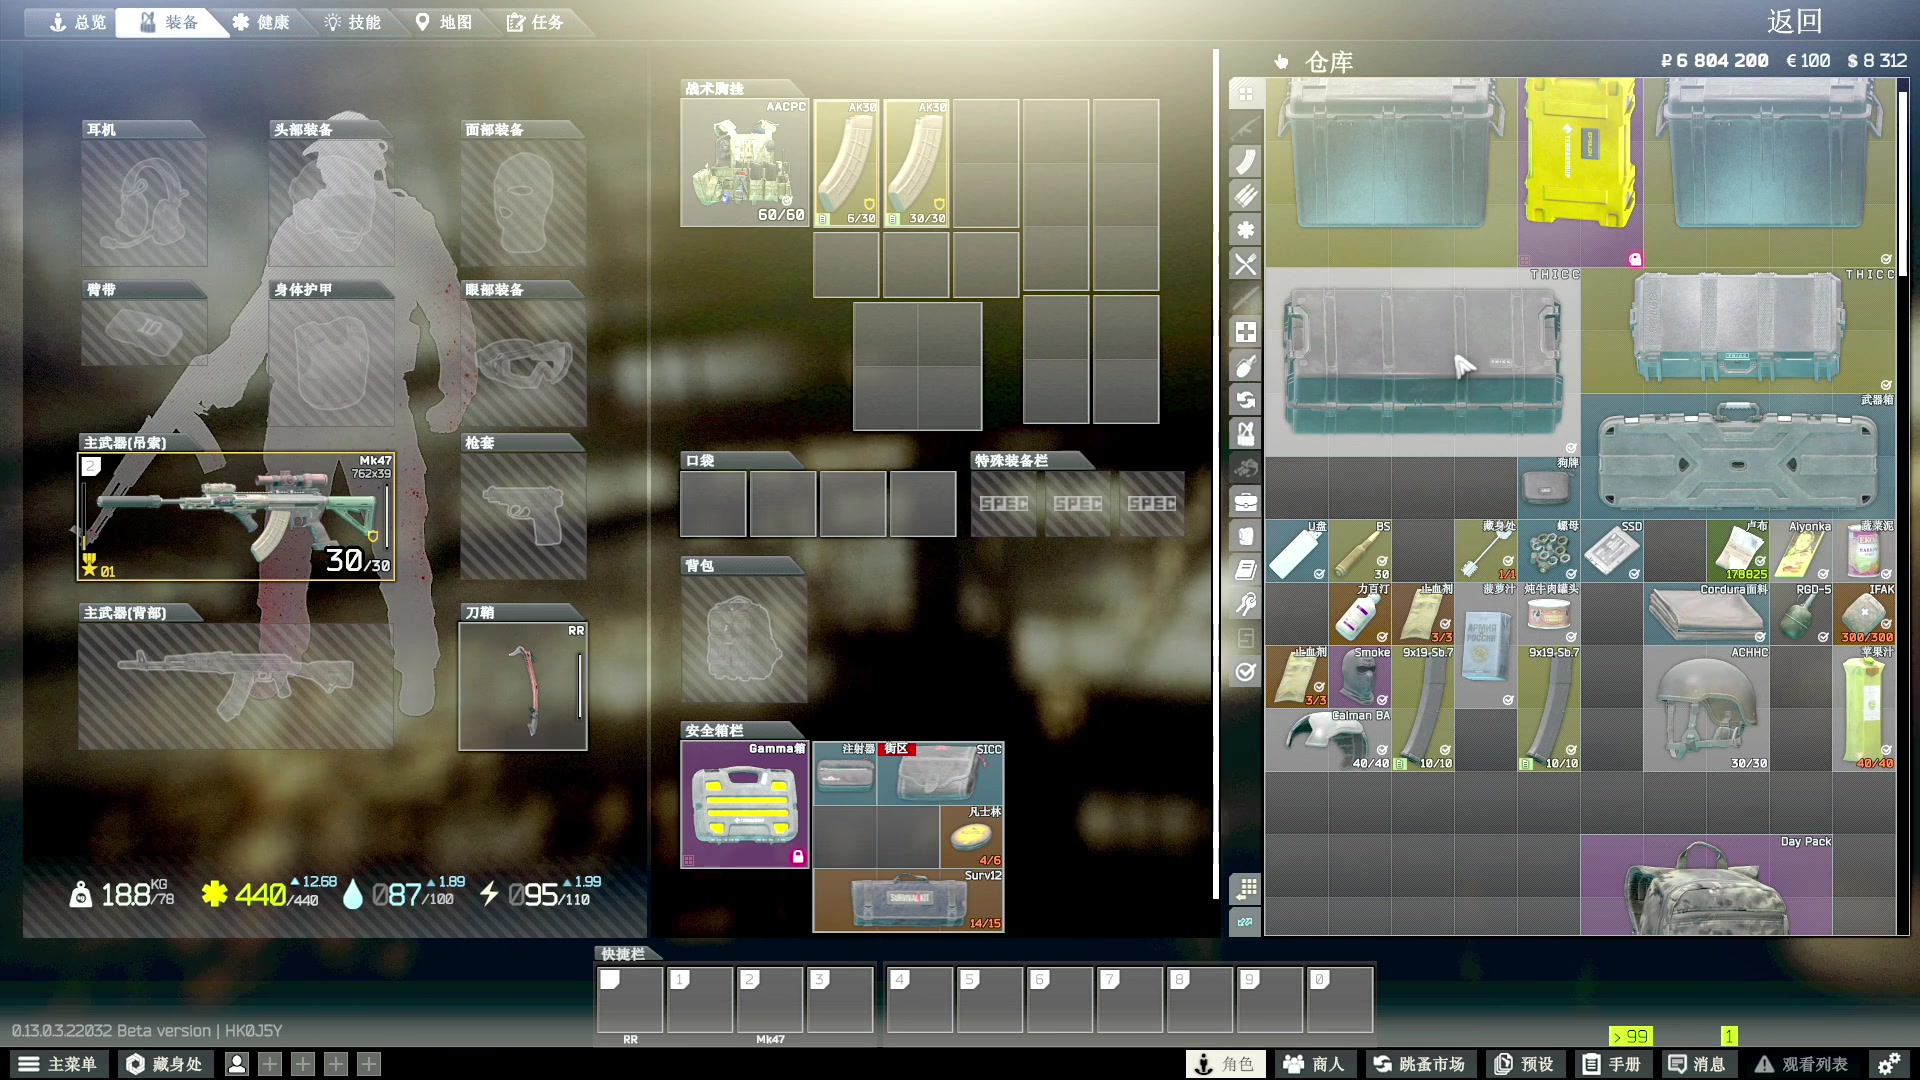Select the all-items filter icon in stash sidebar
Screen dimensions: 1920x1080
tap(1245, 94)
